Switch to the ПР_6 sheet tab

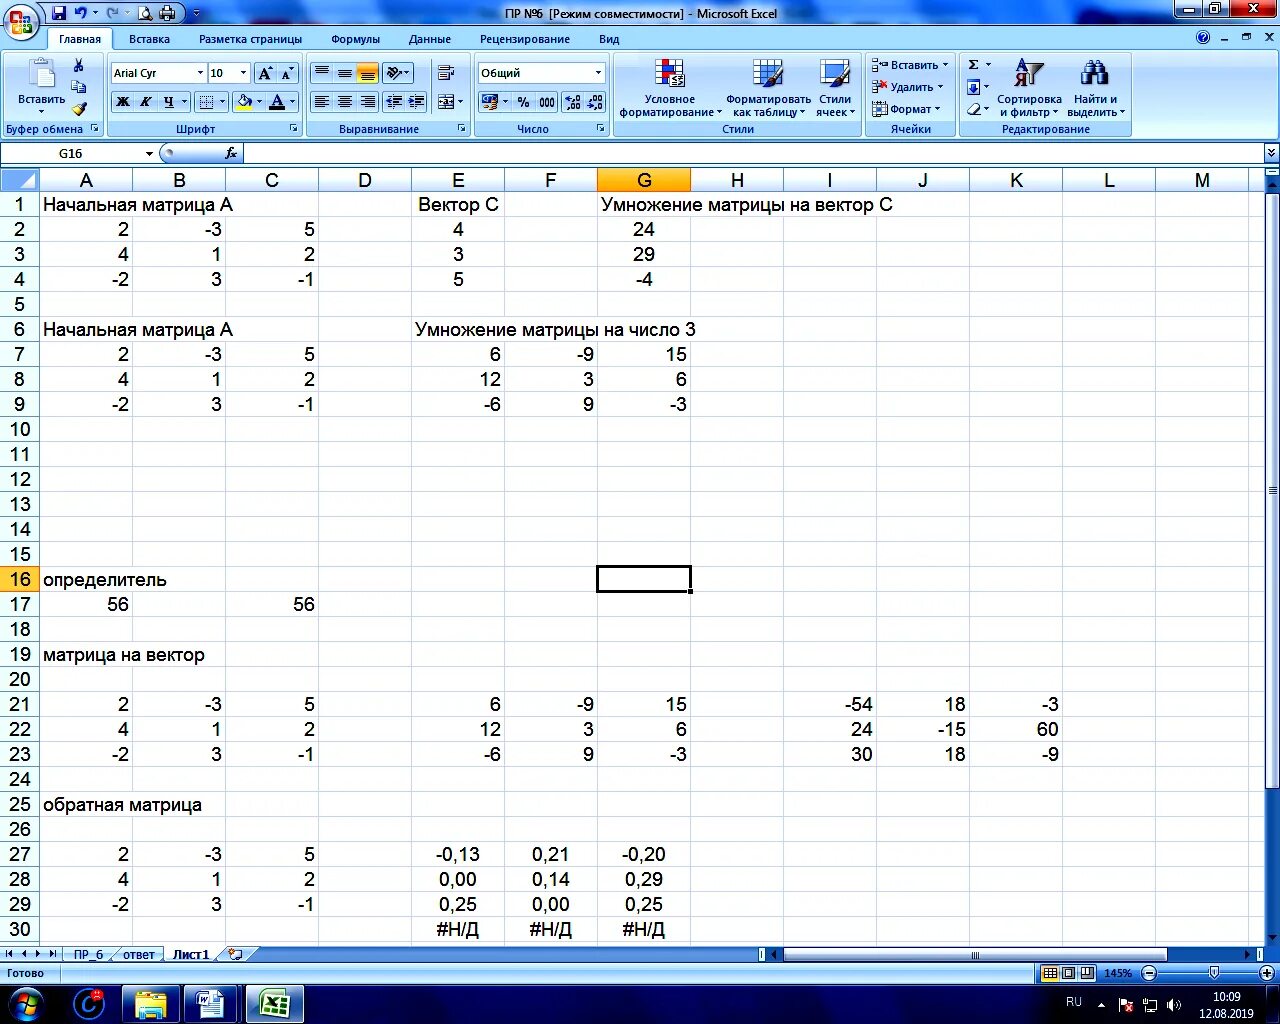tap(88, 954)
